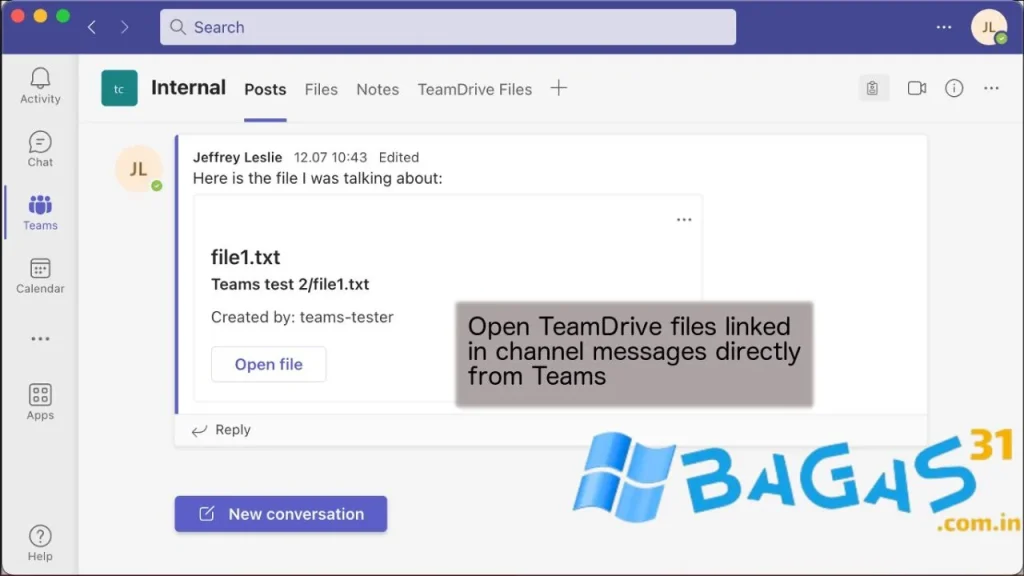Select Teams in the sidebar
This screenshot has width=1024, height=576.
coord(40,212)
